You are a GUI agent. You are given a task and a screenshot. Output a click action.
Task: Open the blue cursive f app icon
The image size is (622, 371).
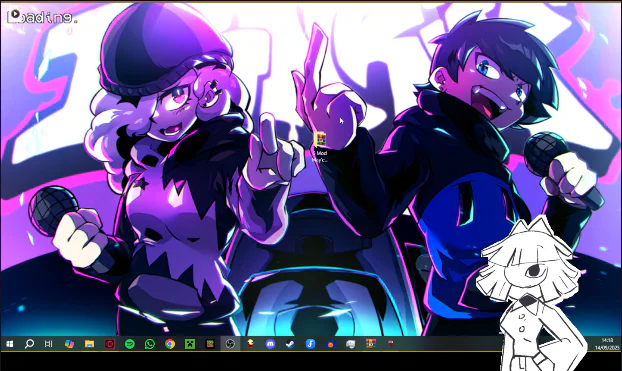point(311,344)
